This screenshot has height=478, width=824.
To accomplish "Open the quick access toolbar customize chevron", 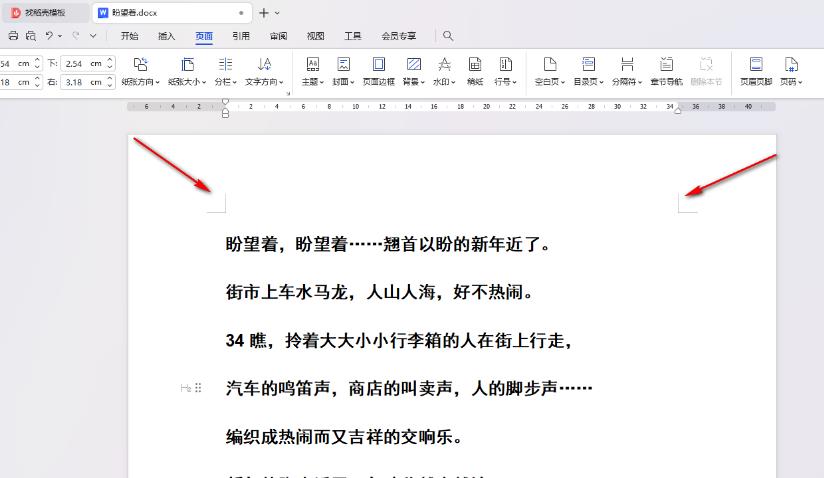I will coord(93,36).
